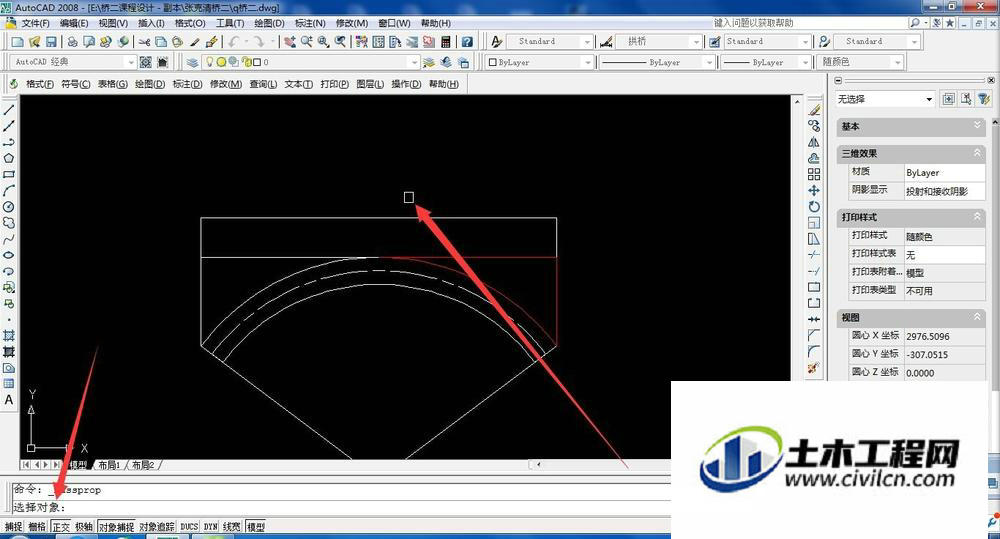
Task: Select the Erase modify tool
Action: pos(814,110)
